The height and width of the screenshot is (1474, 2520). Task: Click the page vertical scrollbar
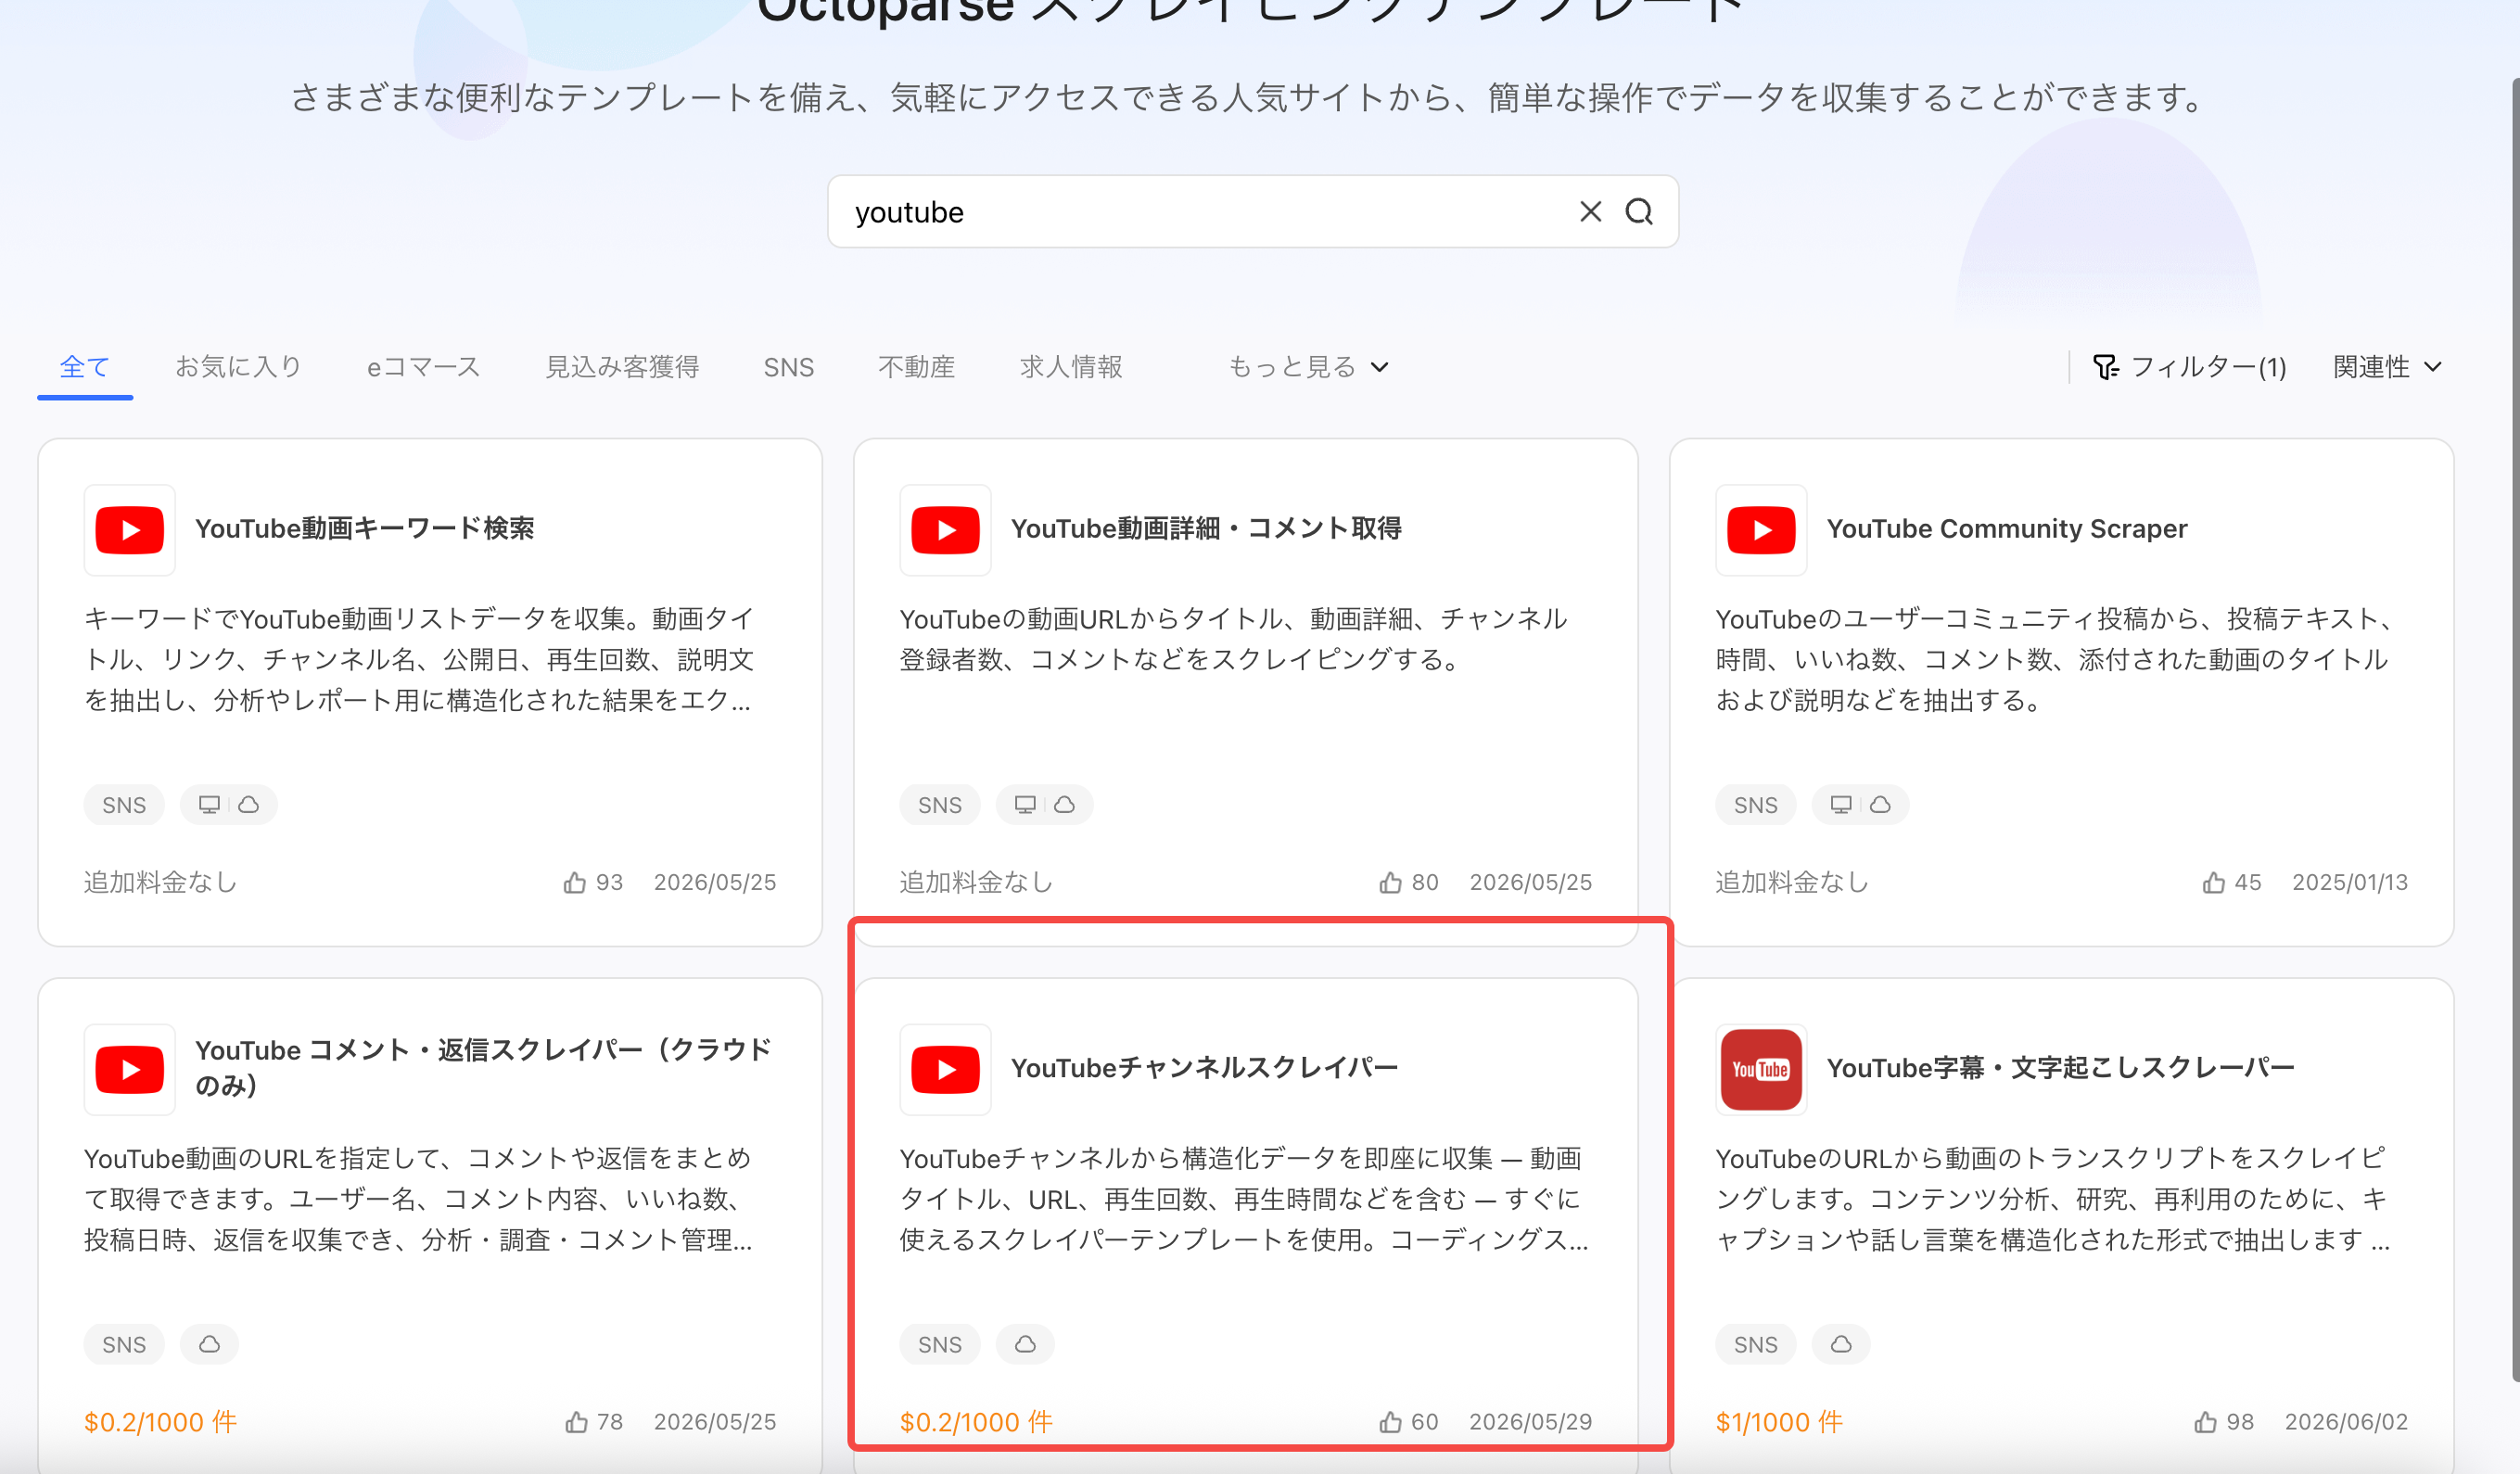(x=2514, y=730)
